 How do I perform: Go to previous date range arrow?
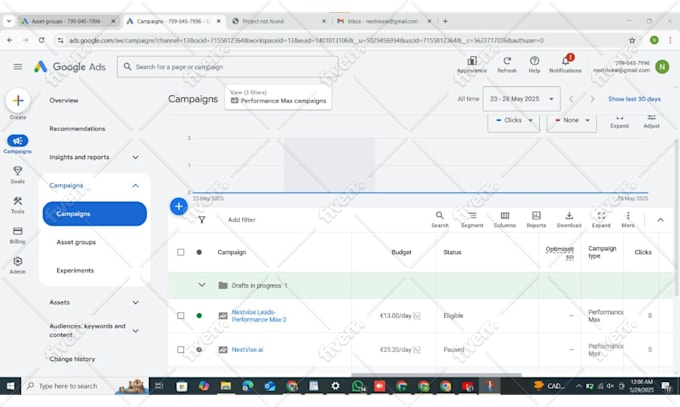point(572,99)
